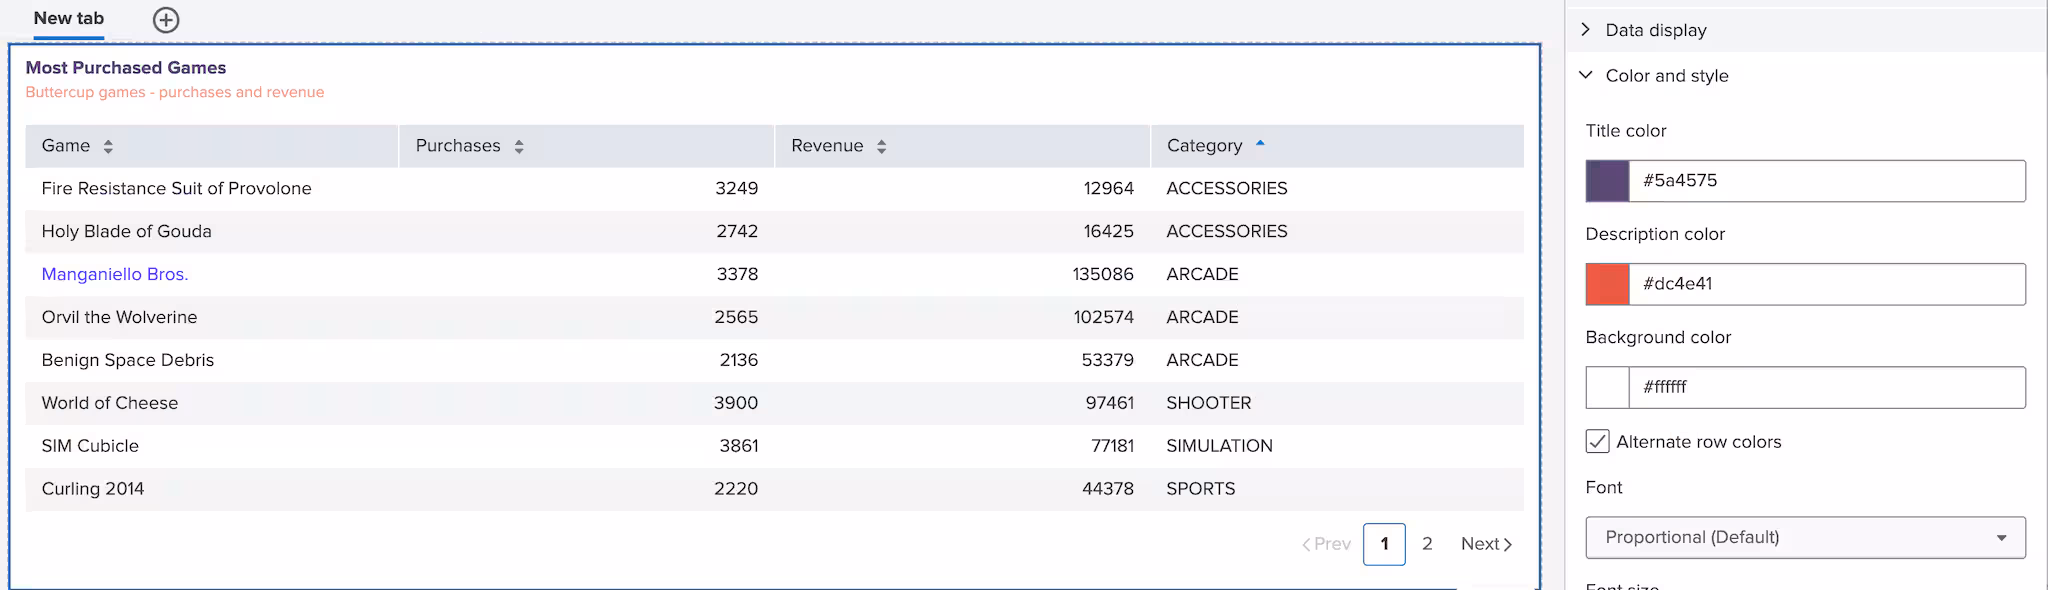Select the New tab tab
This screenshot has height=590, width=2048.
pos(68,19)
